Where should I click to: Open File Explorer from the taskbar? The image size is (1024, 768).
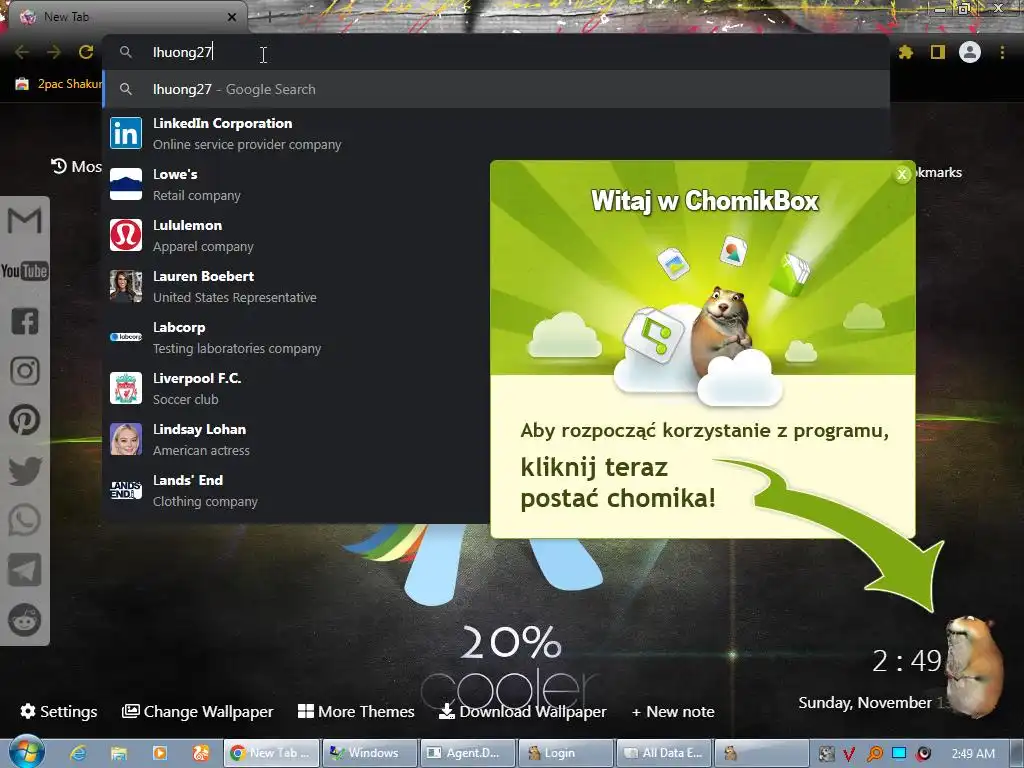coord(119,753)
